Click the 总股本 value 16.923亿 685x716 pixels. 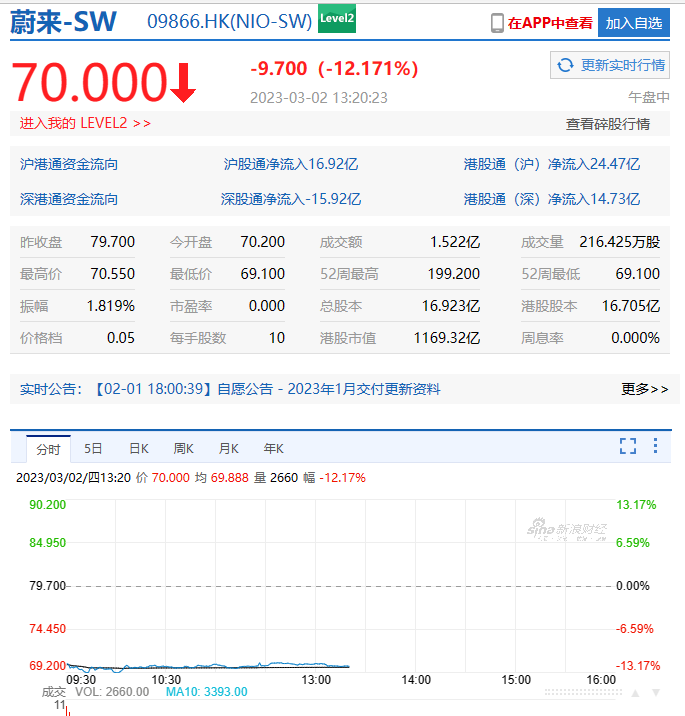pos(451,306)
